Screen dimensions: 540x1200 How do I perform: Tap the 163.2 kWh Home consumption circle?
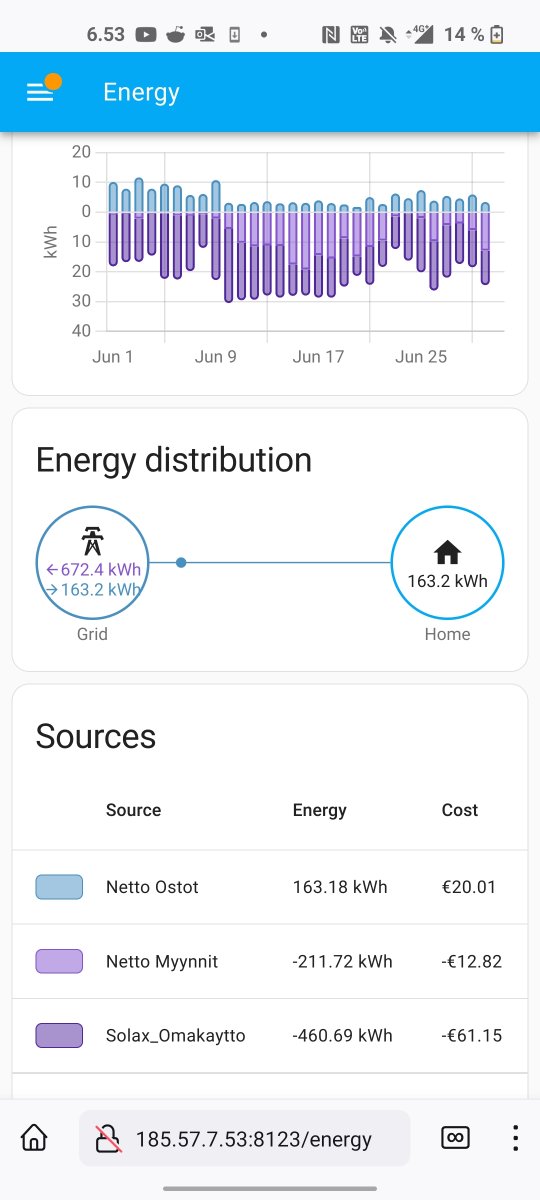pos(447,563)
